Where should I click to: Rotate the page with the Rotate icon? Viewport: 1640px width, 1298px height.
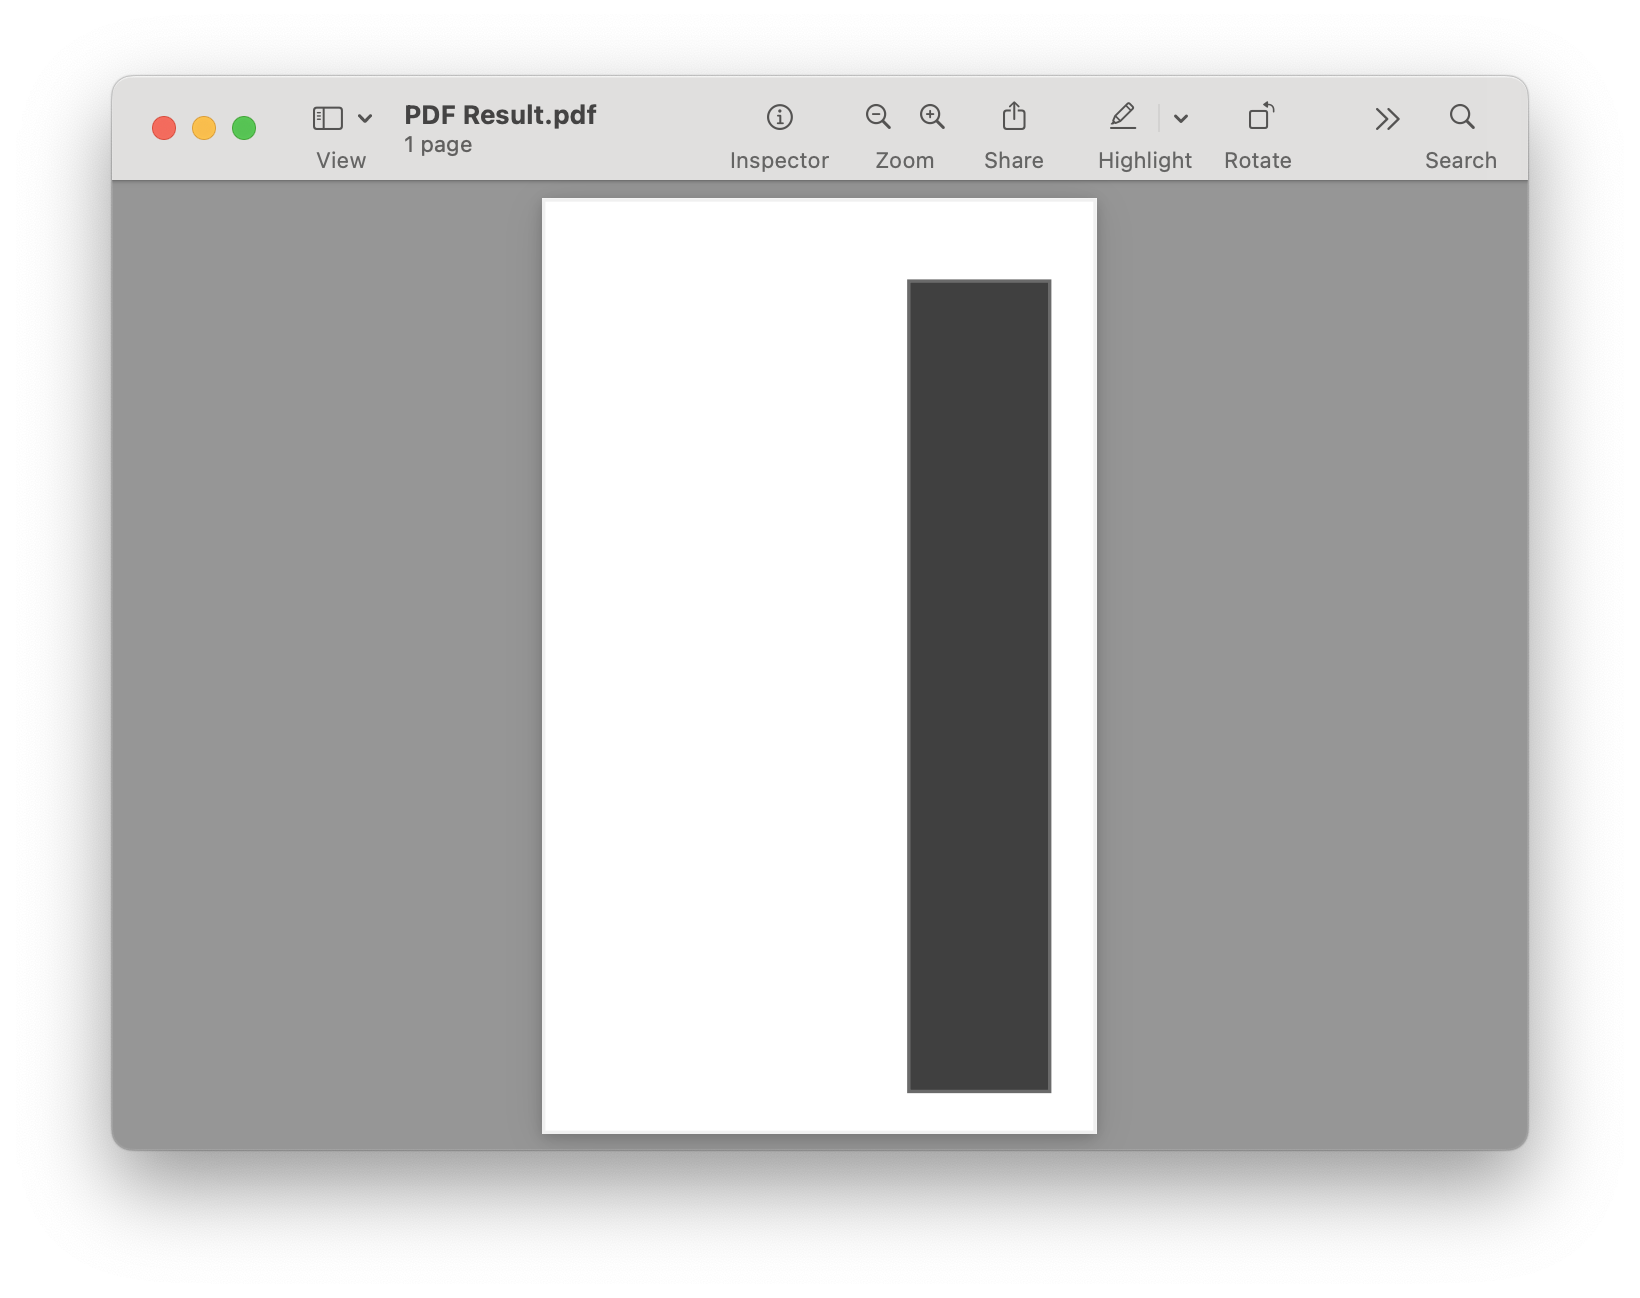1260,117
